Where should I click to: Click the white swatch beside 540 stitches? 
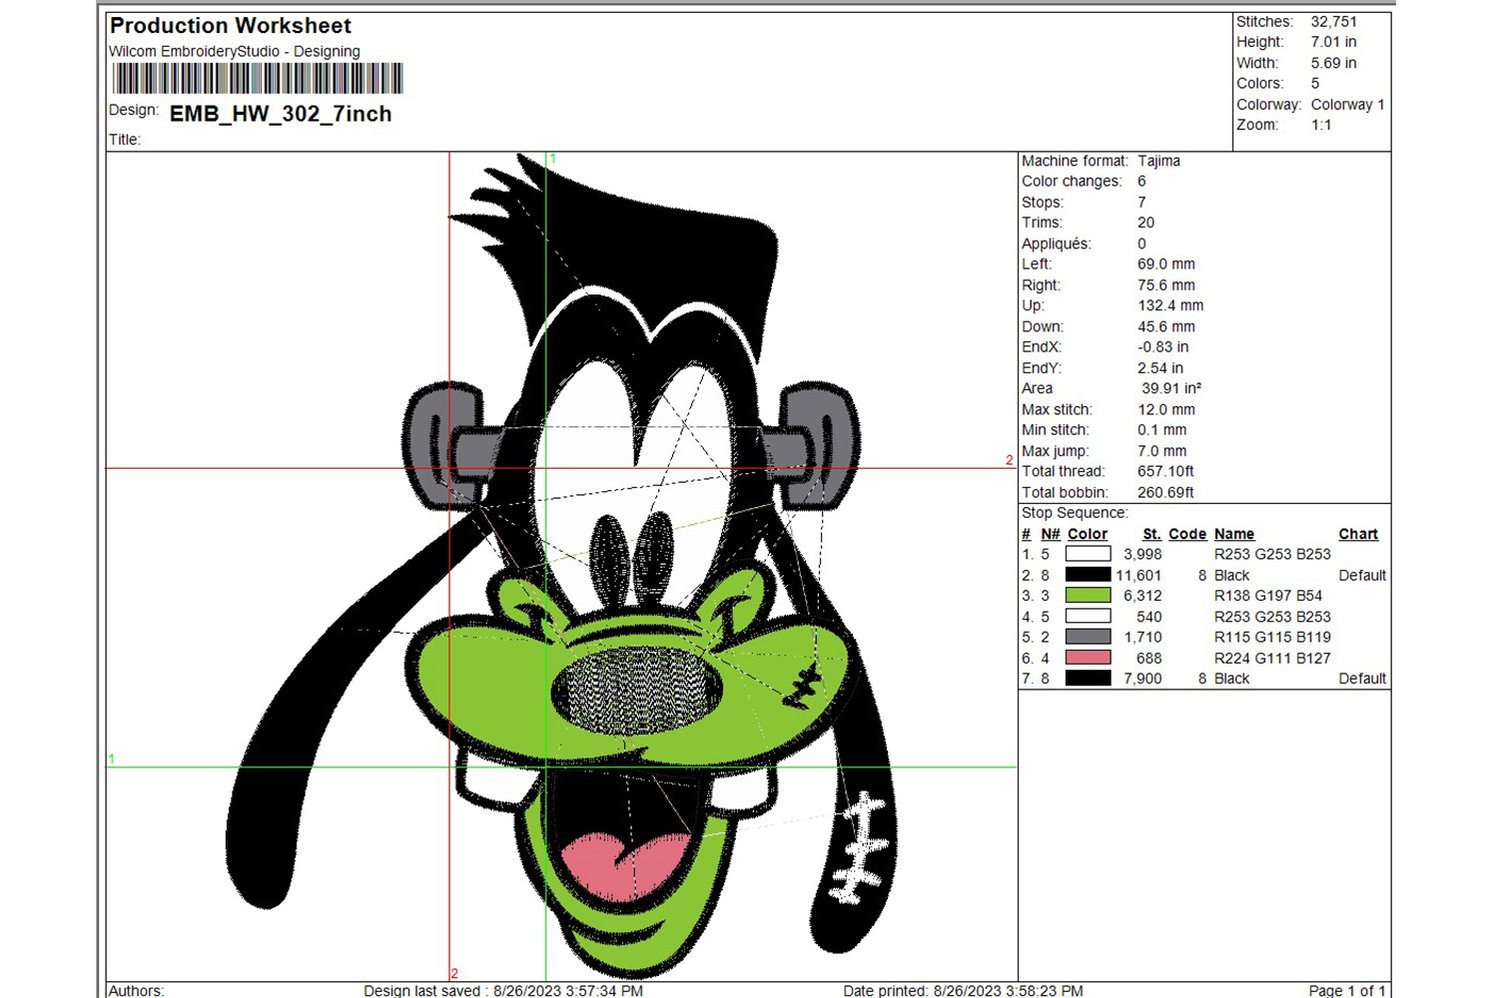[x=1088, y=616]
